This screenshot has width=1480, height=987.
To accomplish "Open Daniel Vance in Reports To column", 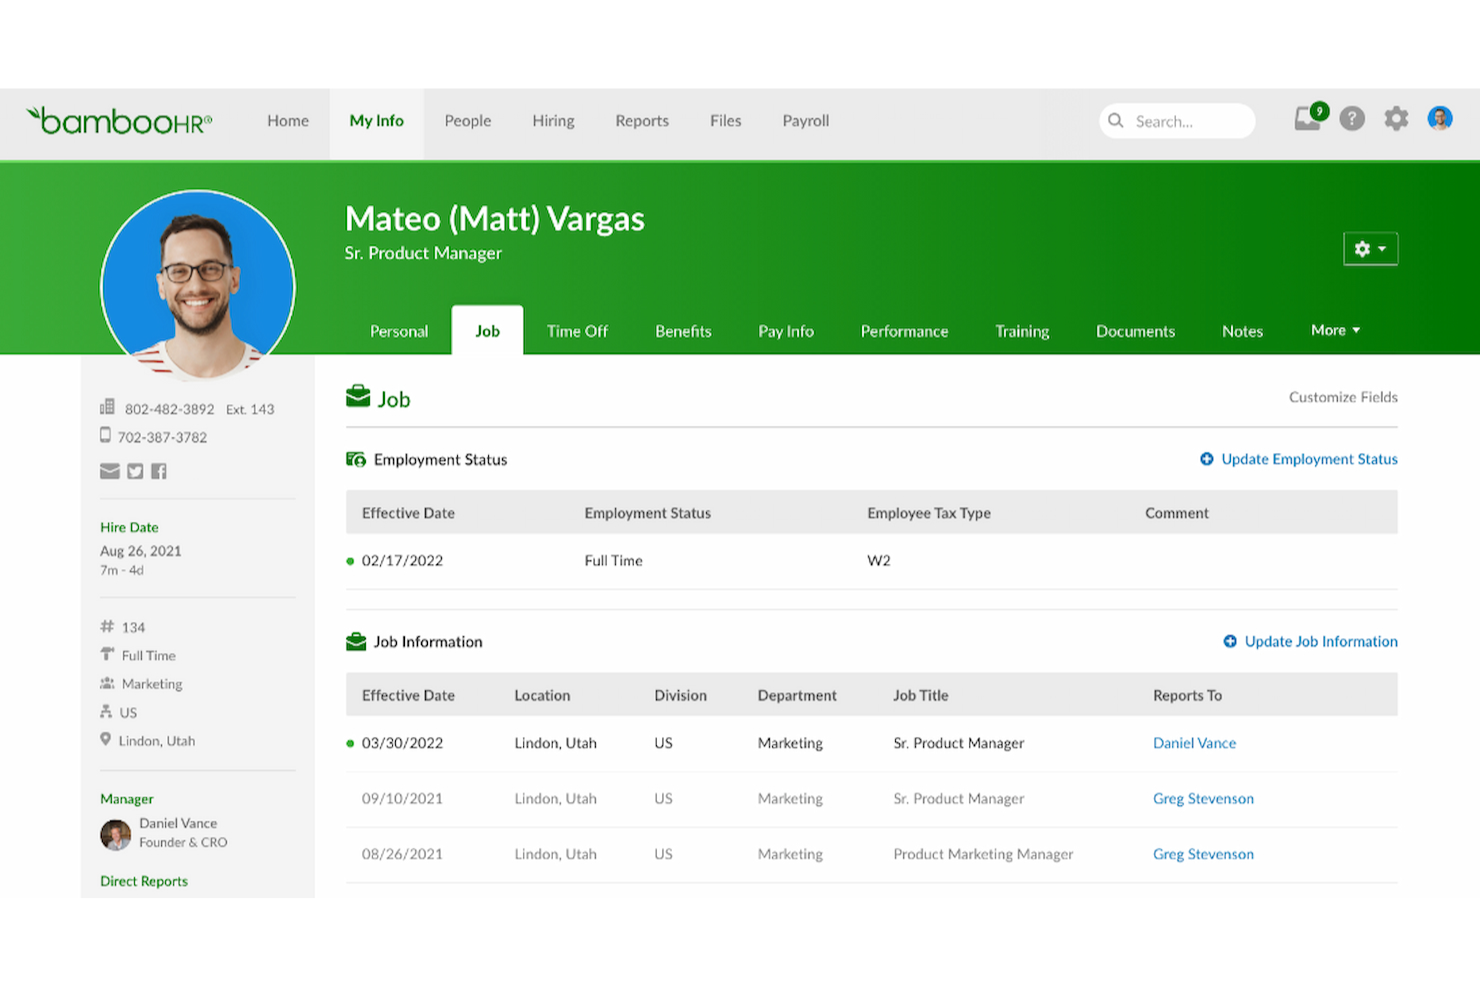I will pos(1194,743).
